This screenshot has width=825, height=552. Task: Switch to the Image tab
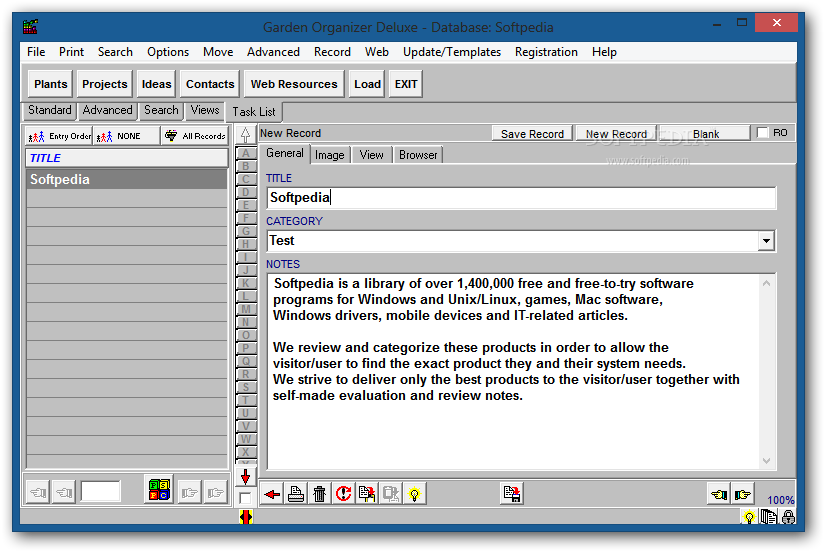(329, 155)
